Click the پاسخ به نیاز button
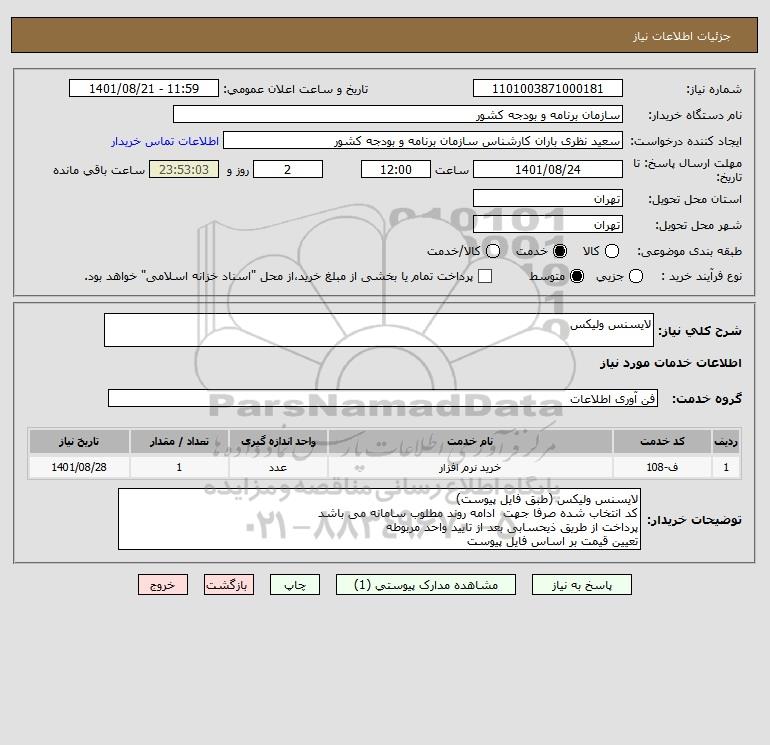 tap(581, 585)
